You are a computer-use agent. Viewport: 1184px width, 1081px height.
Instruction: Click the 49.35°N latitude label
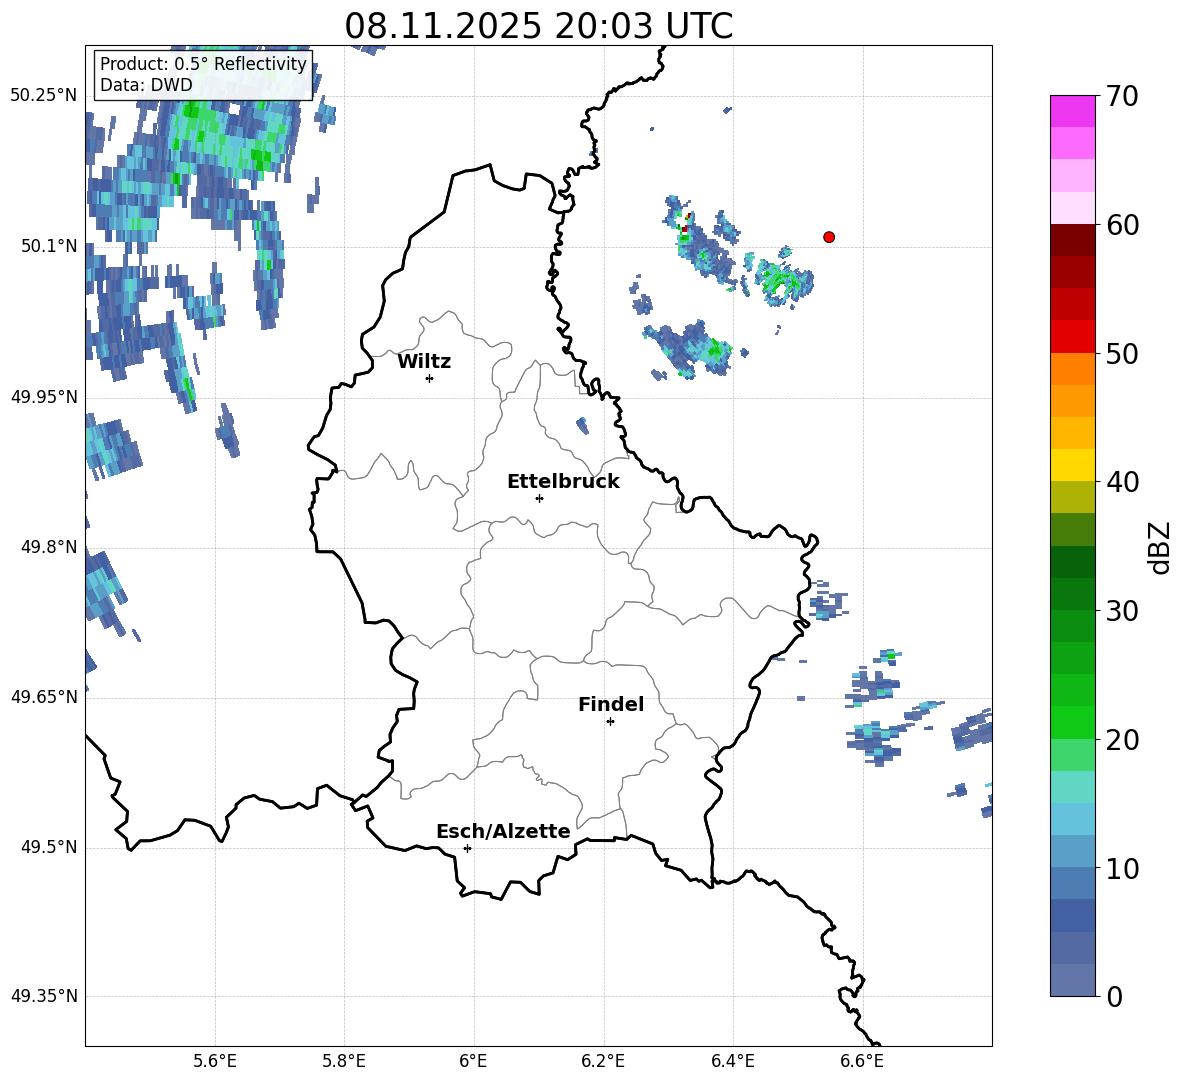tap(44, 996)
